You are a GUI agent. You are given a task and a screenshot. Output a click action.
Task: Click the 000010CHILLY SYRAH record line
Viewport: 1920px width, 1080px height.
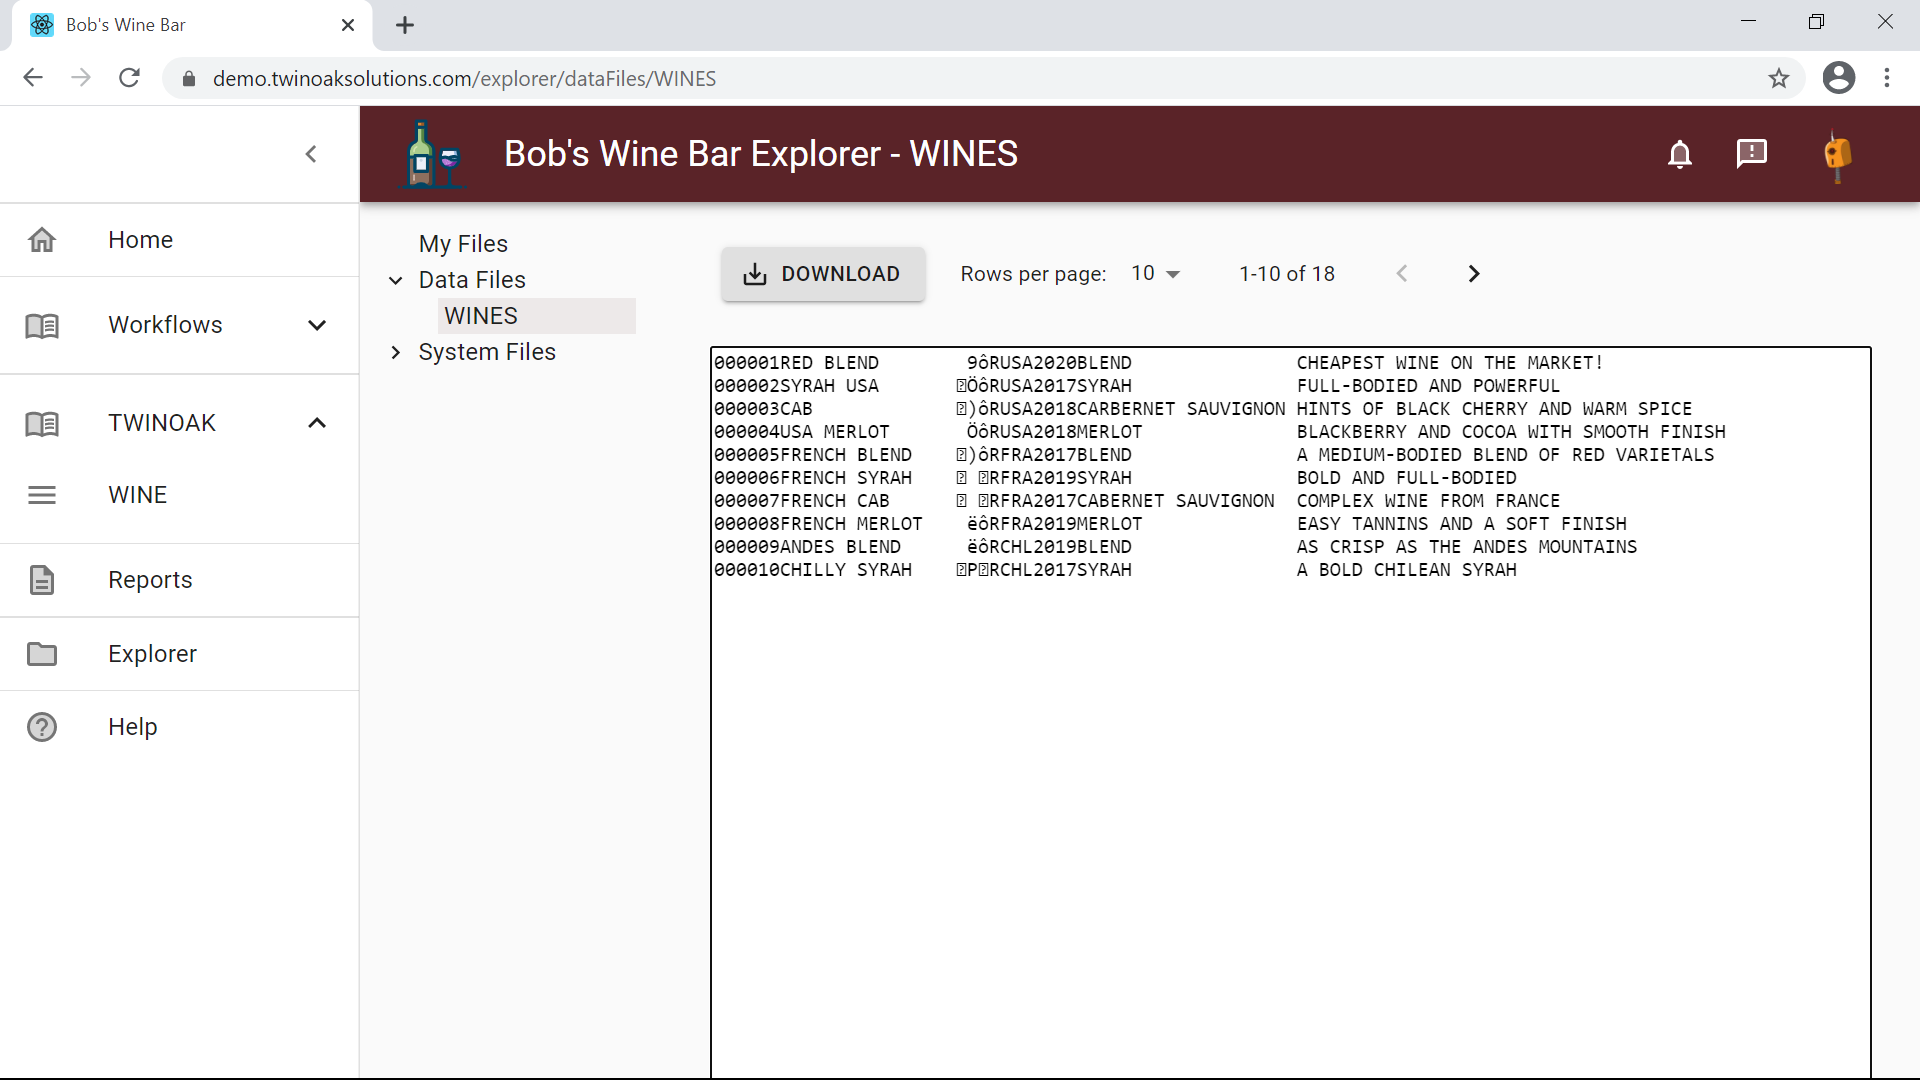pyautogui.click(x=1115, y=570)
